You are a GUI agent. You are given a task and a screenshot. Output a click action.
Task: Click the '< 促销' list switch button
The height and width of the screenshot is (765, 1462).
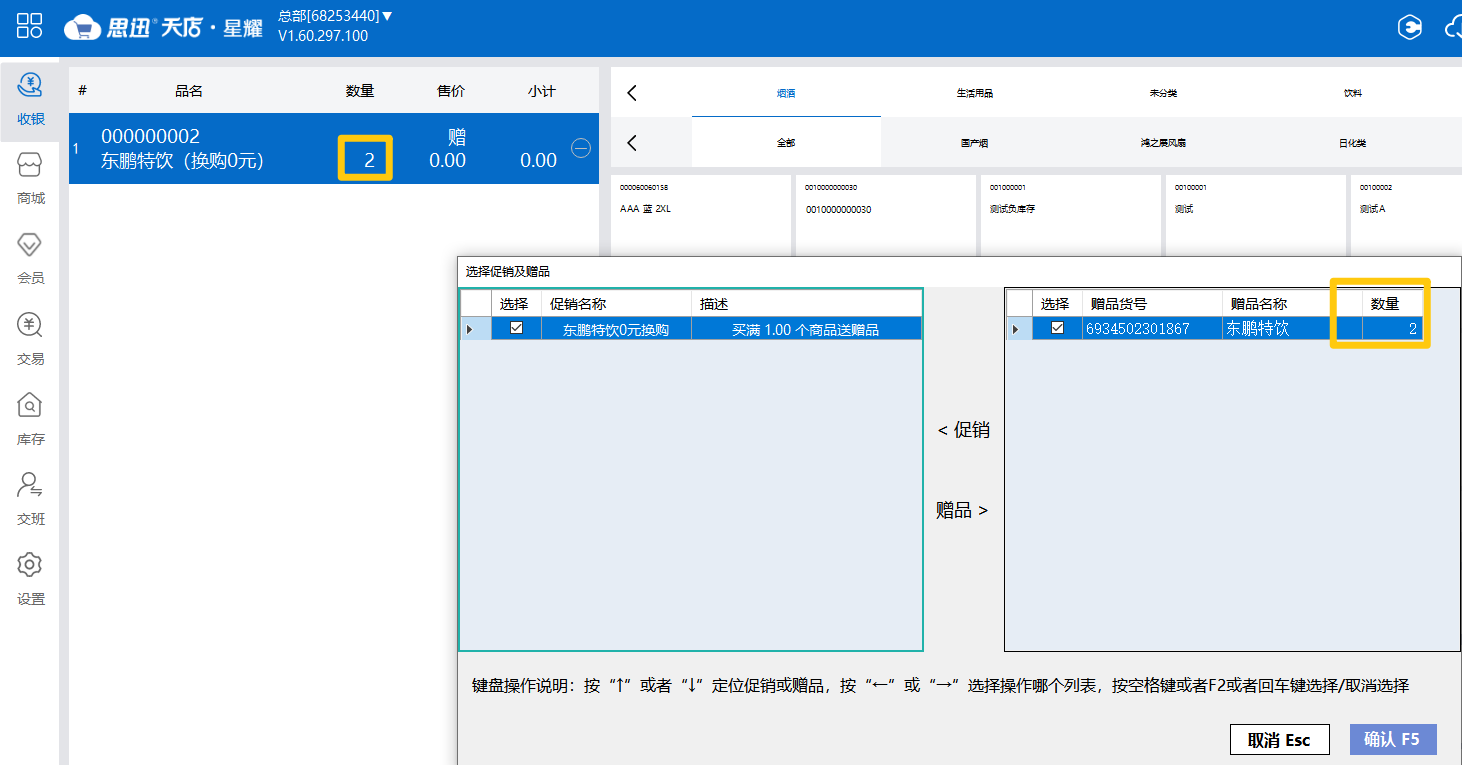tap(963, 430)
